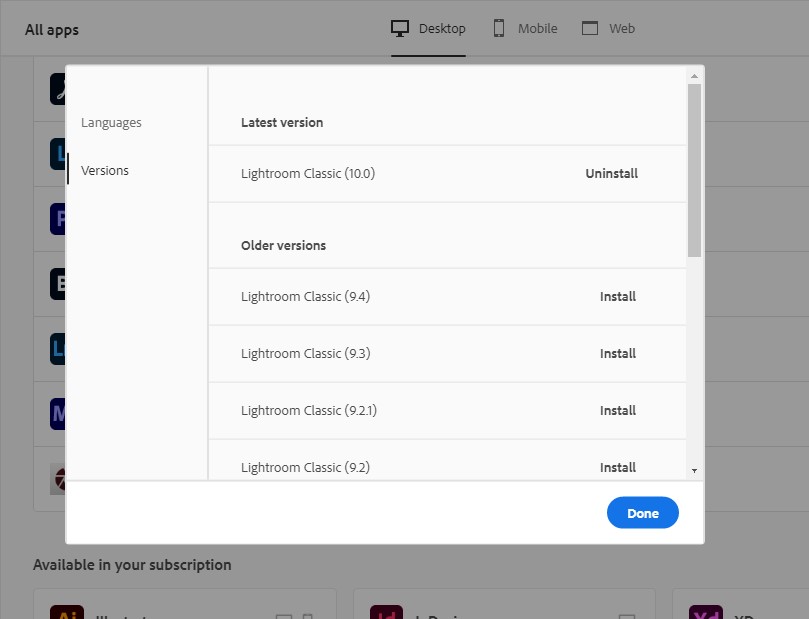Viewport: 809px width, 619px height.
Task: Install Lightroom Classic 9.3
Action: pyautogui.click(x=618, y=353)
